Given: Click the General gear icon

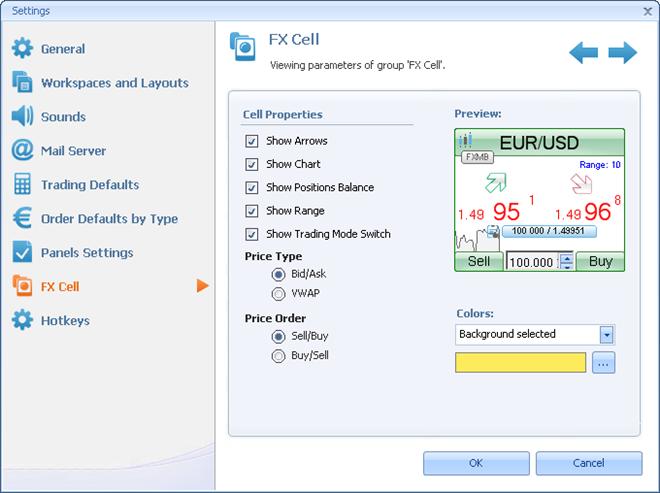Looking at the screenshot, I should (x=22, y=48).
